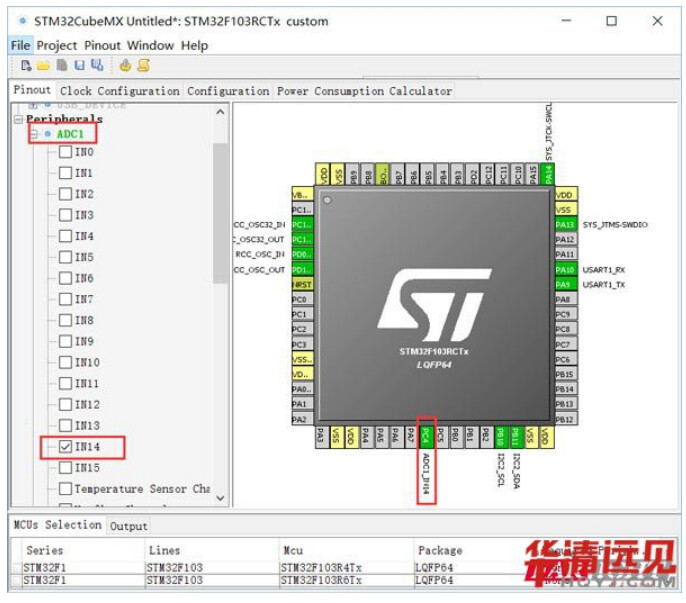Screen dimensions: 686x603
Task: Open the Power Consumption Calculator tab
Action: point(364,91)
